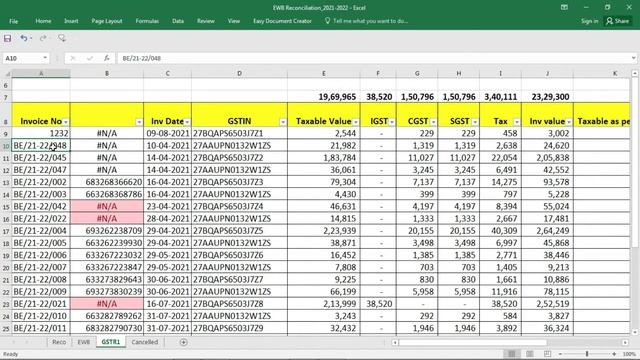Click the Redo arrow icon
The image size is (640, 360).
pyautogui.click(x=43, y=38)
